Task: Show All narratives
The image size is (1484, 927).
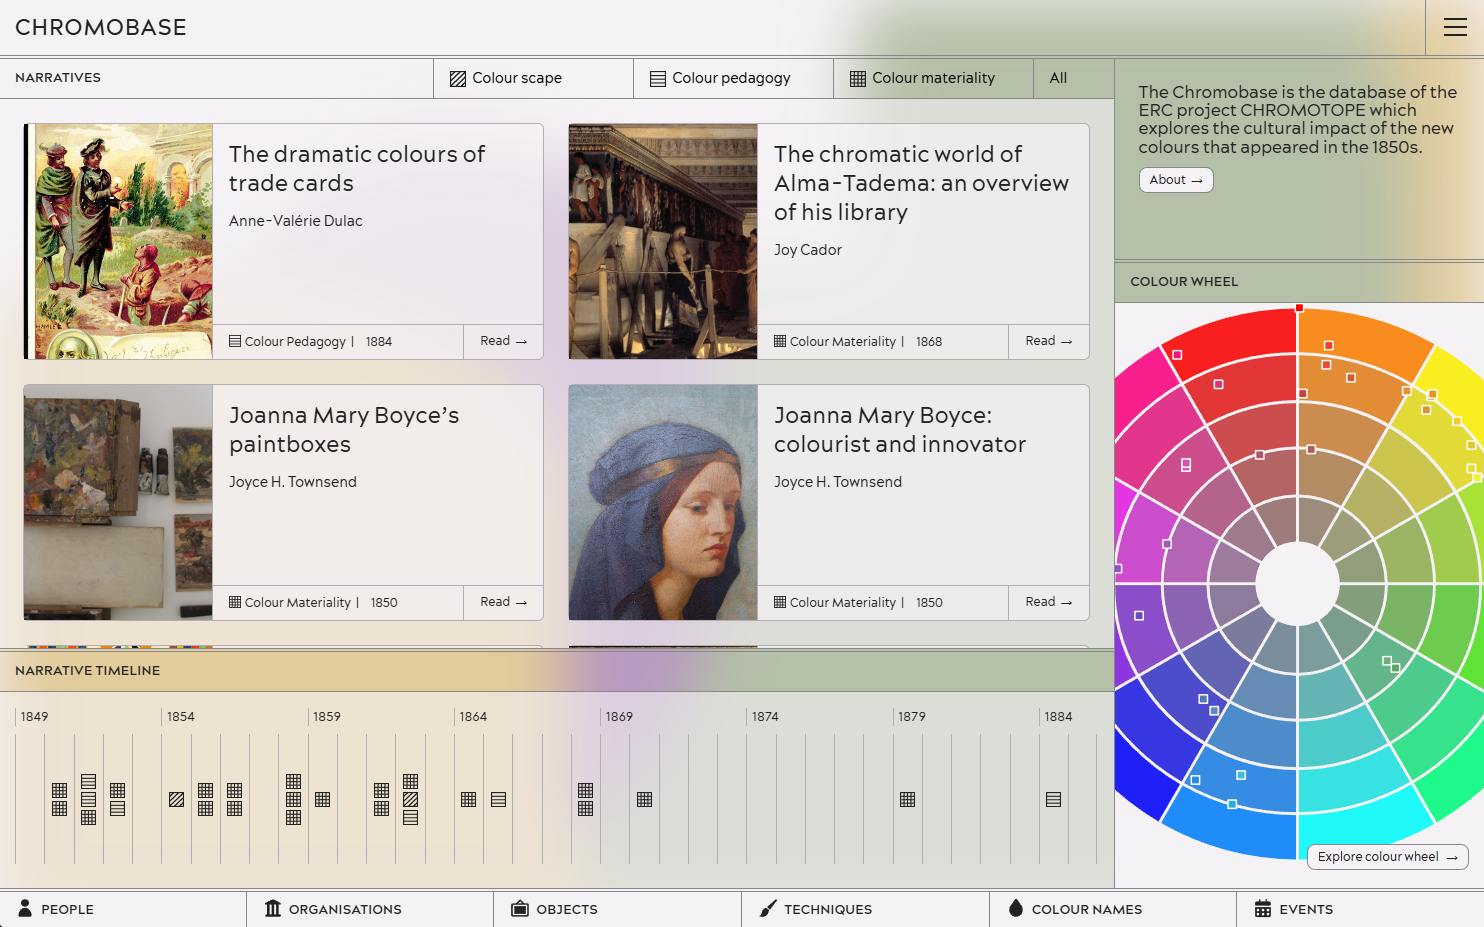Action: pyautogui.click(x=1073, y=78)
